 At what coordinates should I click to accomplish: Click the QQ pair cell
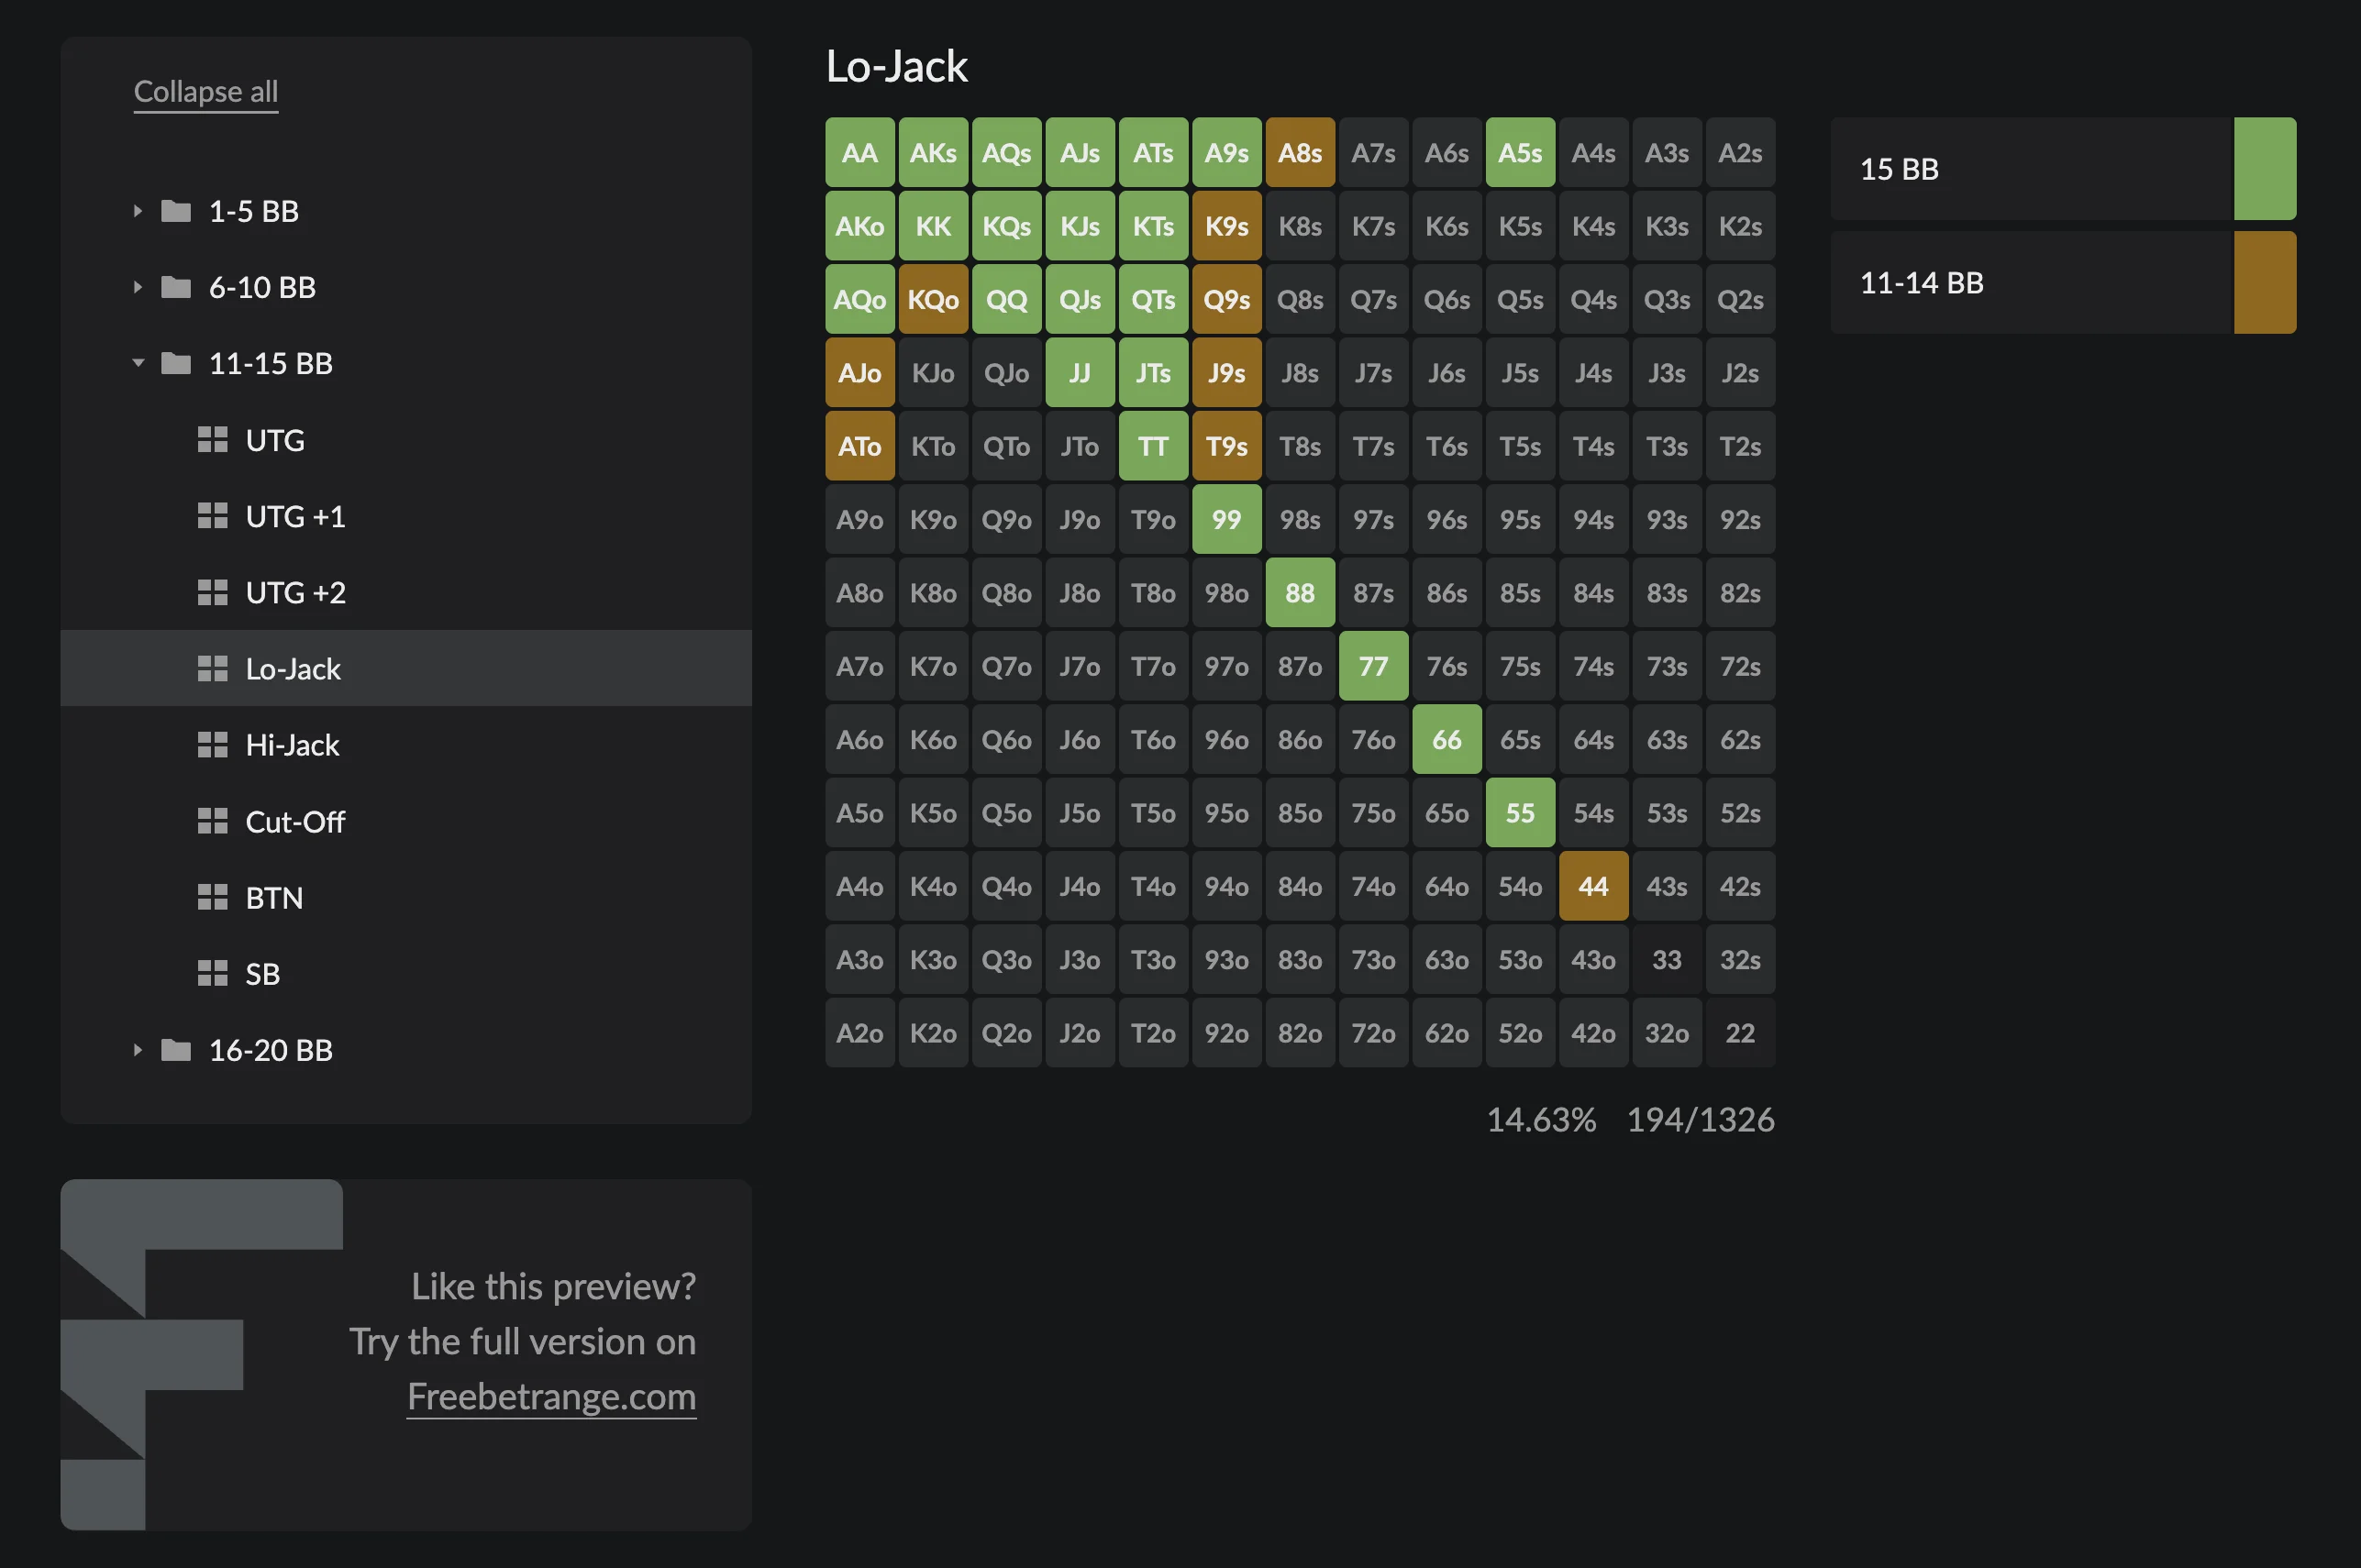click(1007, 299)
